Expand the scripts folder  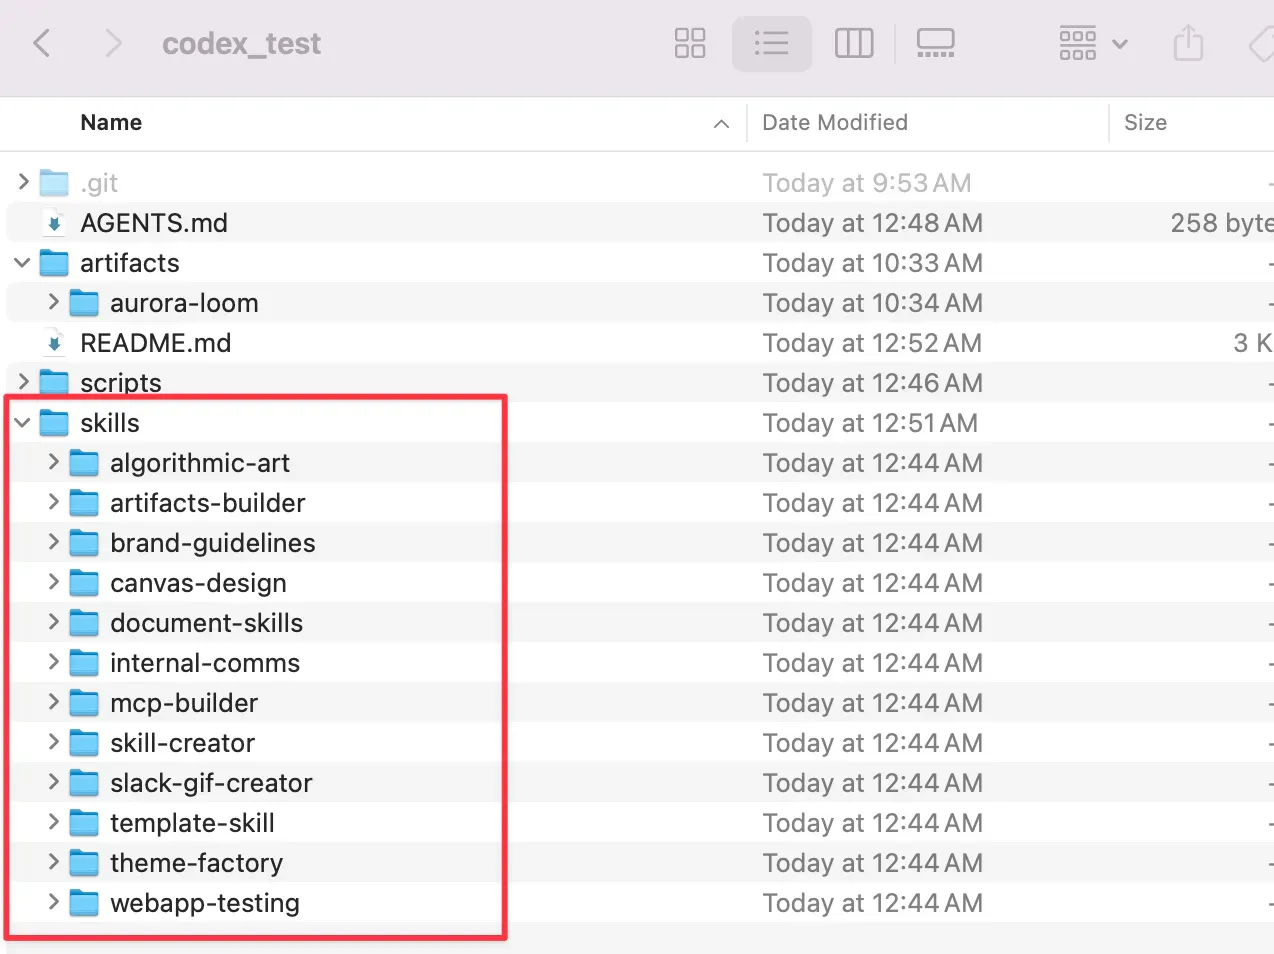23,381
